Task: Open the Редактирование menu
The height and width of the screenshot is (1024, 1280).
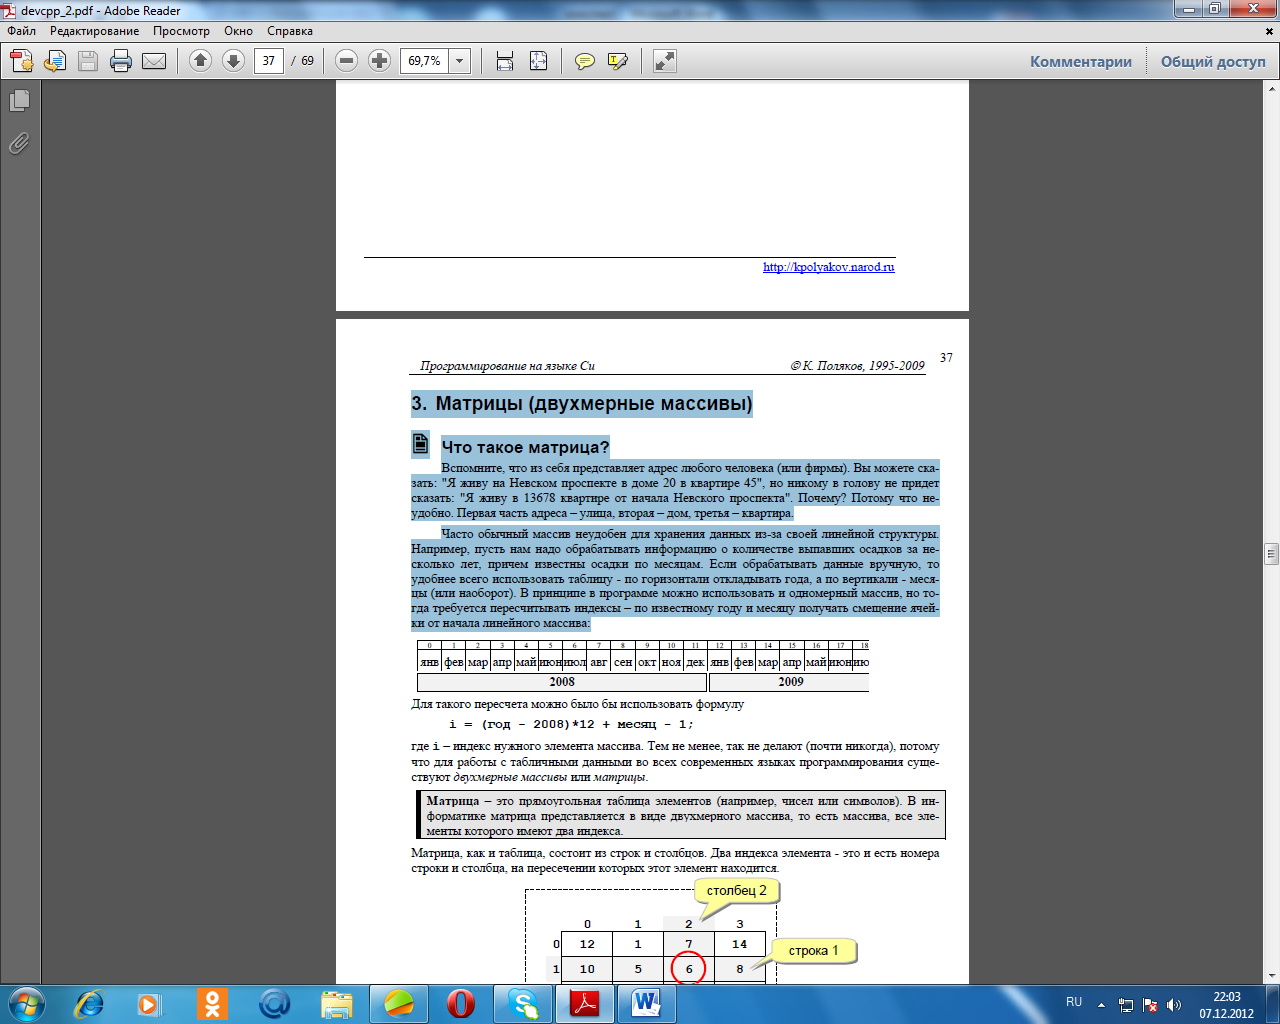Action: pyautogui.click(x=95, y=31)
